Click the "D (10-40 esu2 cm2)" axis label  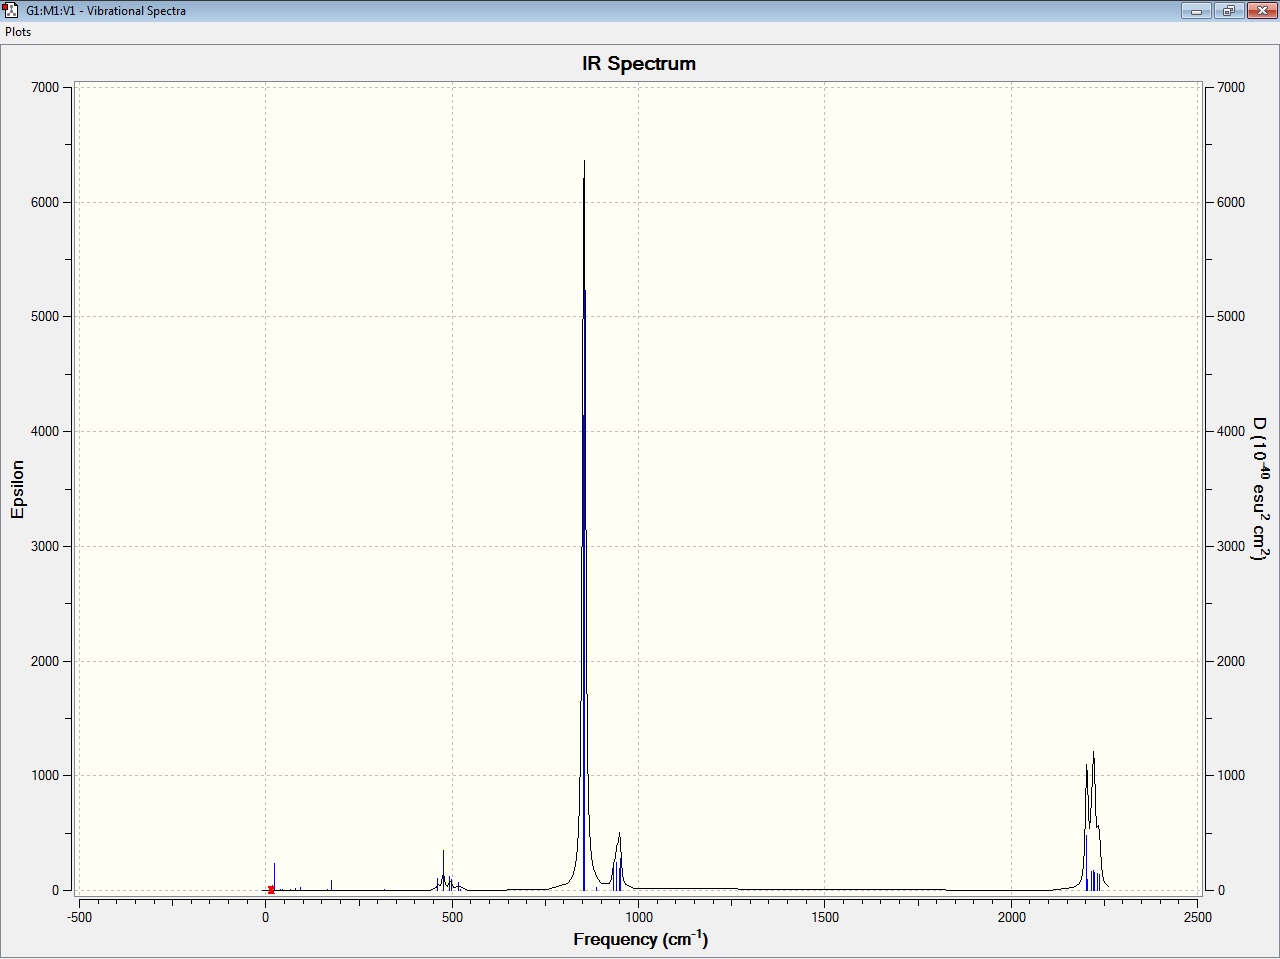coord(1261,489)
